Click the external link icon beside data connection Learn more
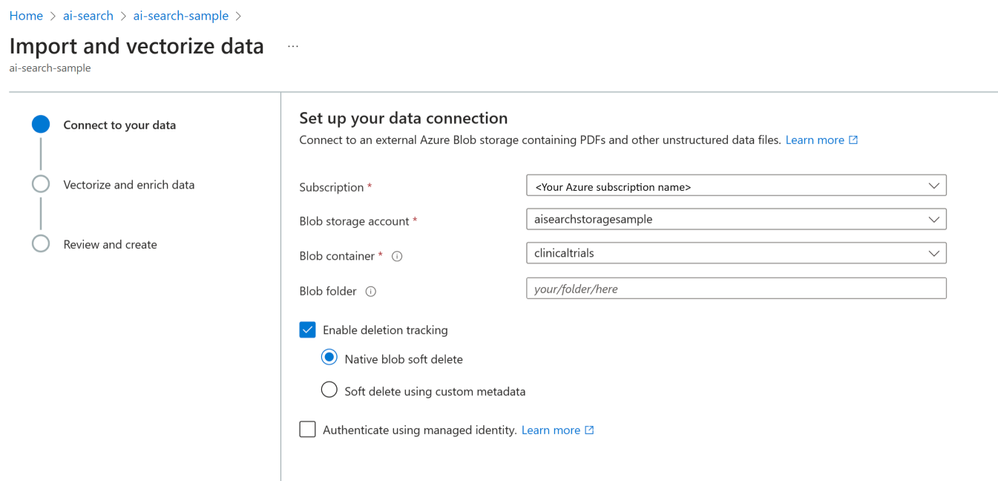The width and height of the screenshot is (998, 481). tap(853, 140)
